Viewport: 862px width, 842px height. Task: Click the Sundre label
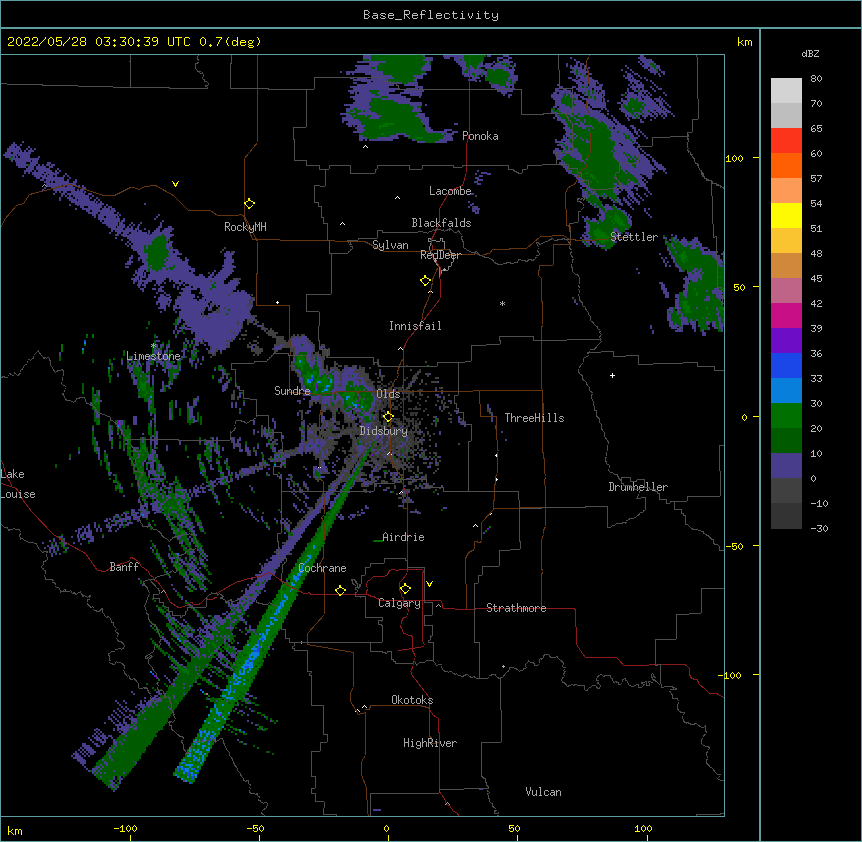point(292,391)
